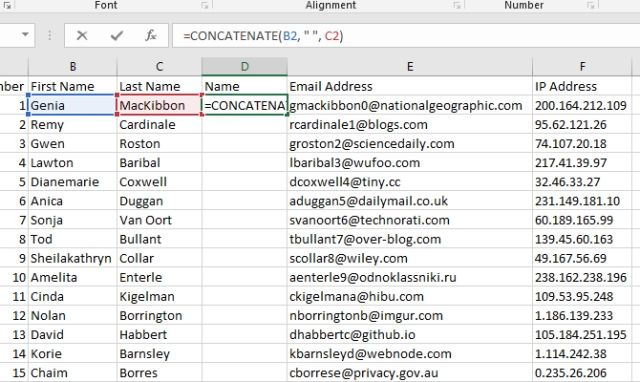Click the empty Name cell beside Cardinale
Image resolution: width=640 pixels, height=382 pixels.
click(244, 124)
